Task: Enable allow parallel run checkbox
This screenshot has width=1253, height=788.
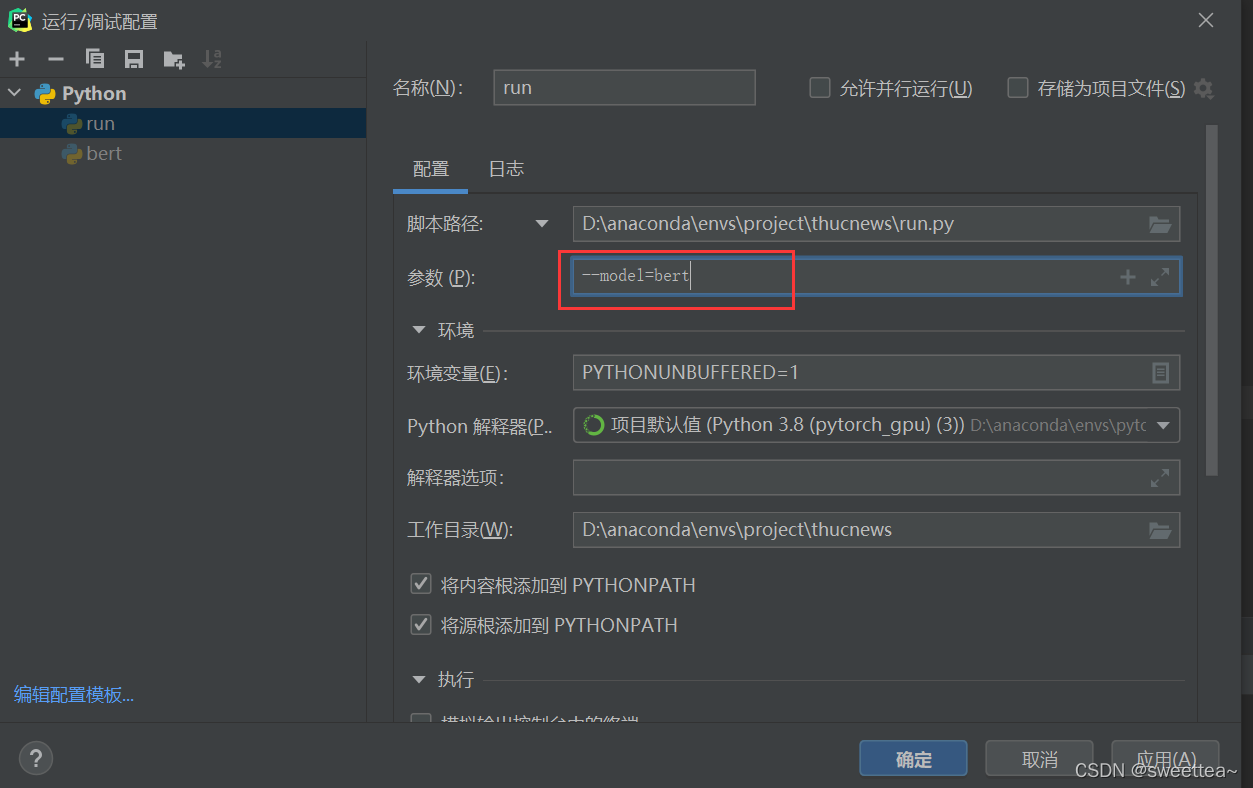Action: point(820,88)
